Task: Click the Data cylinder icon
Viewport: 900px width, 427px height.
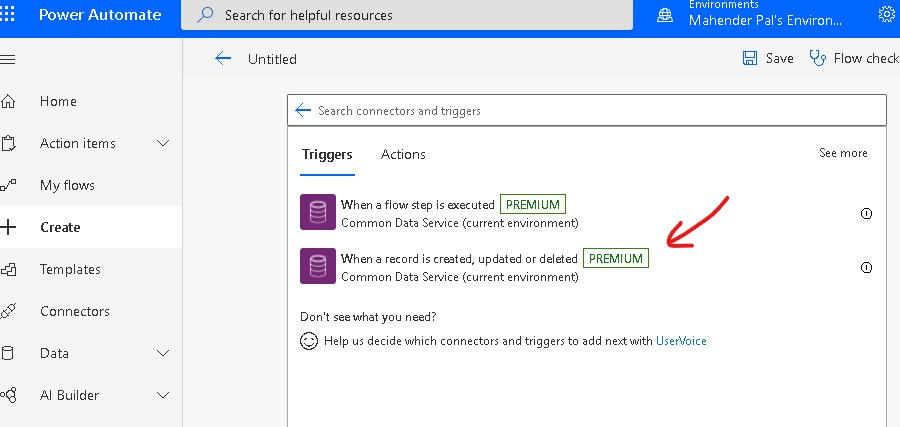Action: pyautogui.click(x=7, y=353)
